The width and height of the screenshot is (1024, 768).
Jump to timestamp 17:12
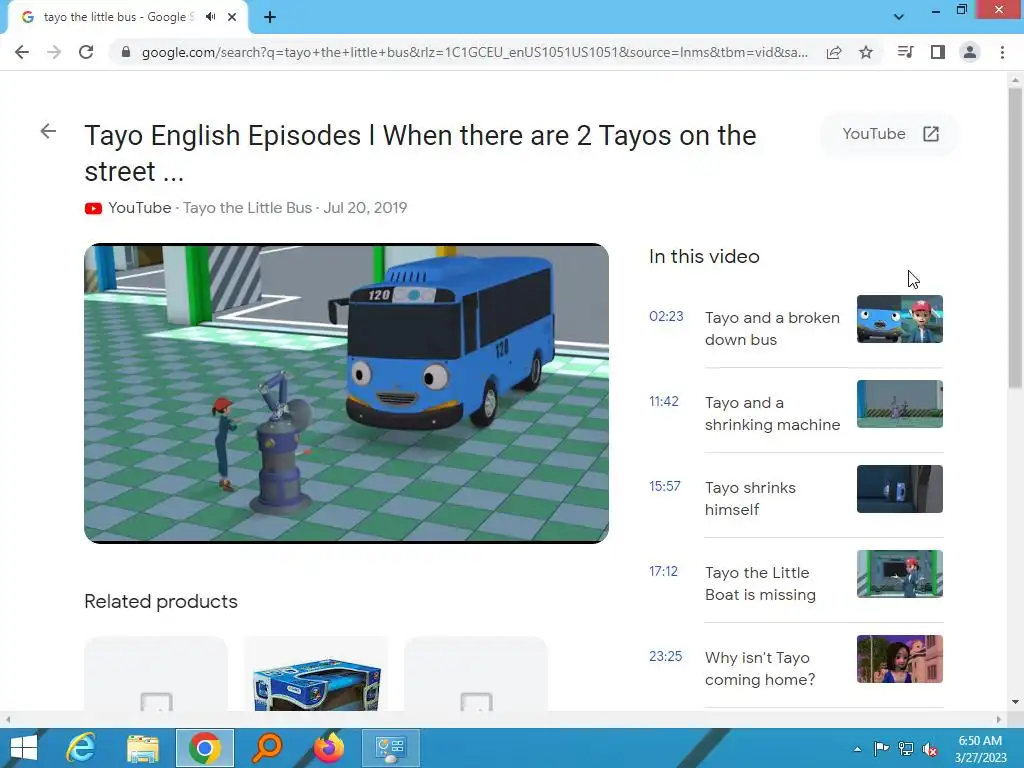[x=664, y=571]
